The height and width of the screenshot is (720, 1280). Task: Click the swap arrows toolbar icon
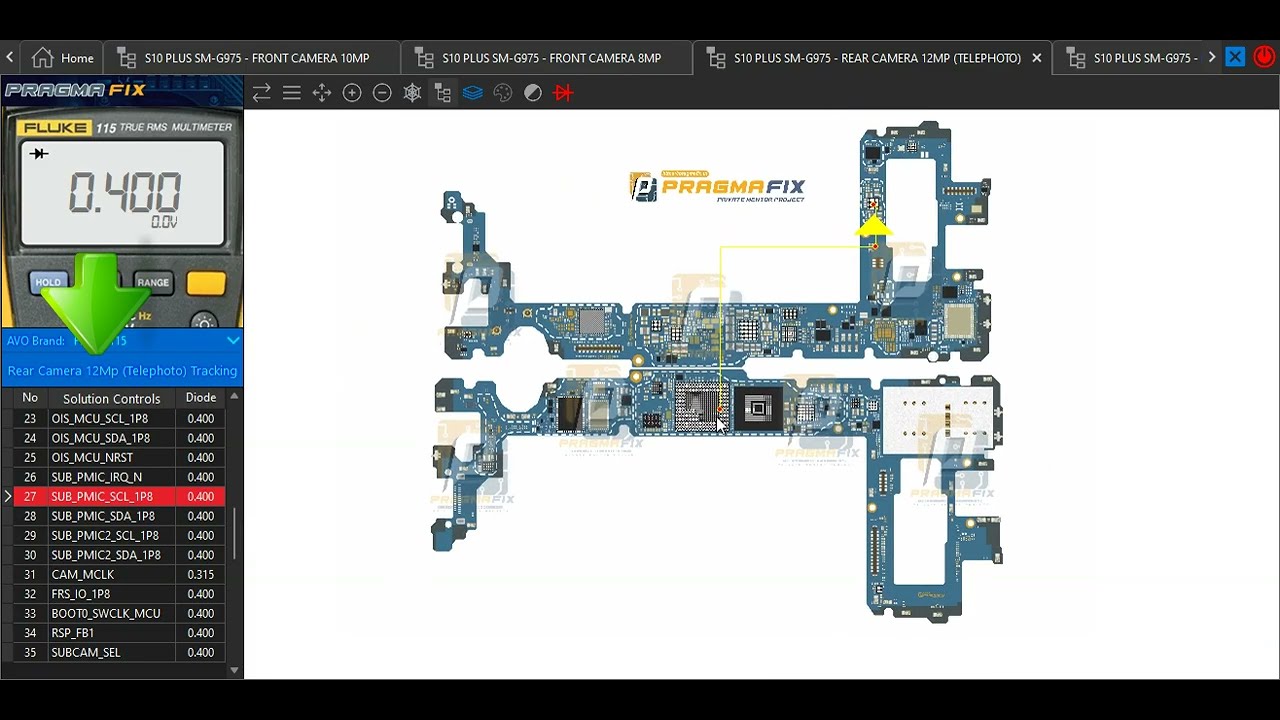pyautogui.click(x=261, y=93)
